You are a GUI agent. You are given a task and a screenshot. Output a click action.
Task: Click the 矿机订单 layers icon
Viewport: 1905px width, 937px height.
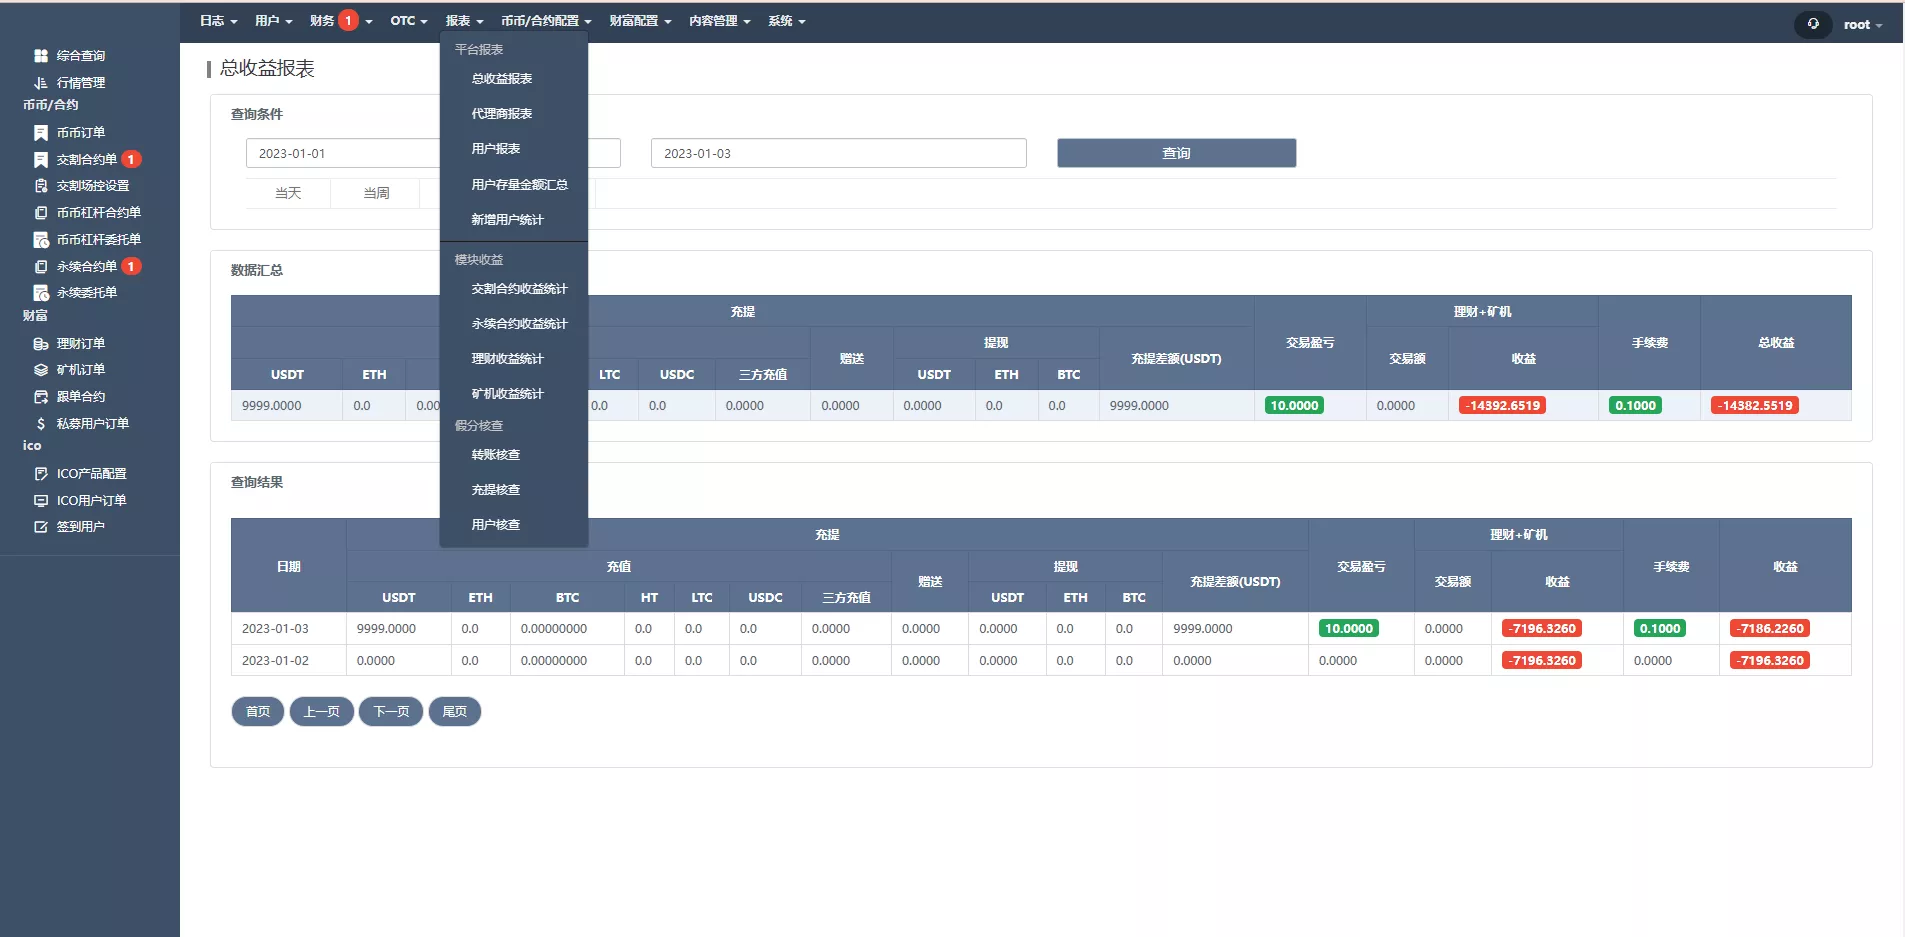point(41,370)
